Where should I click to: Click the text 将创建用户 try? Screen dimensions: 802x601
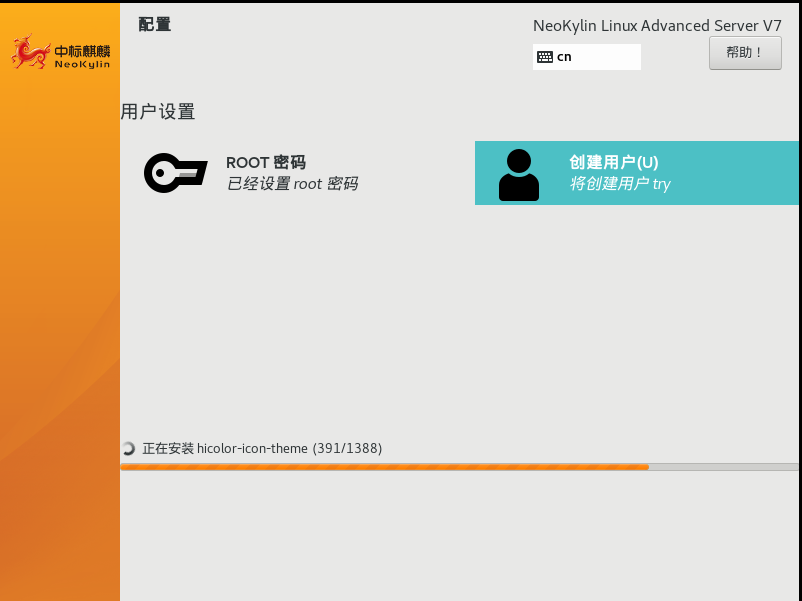[620, 184]
